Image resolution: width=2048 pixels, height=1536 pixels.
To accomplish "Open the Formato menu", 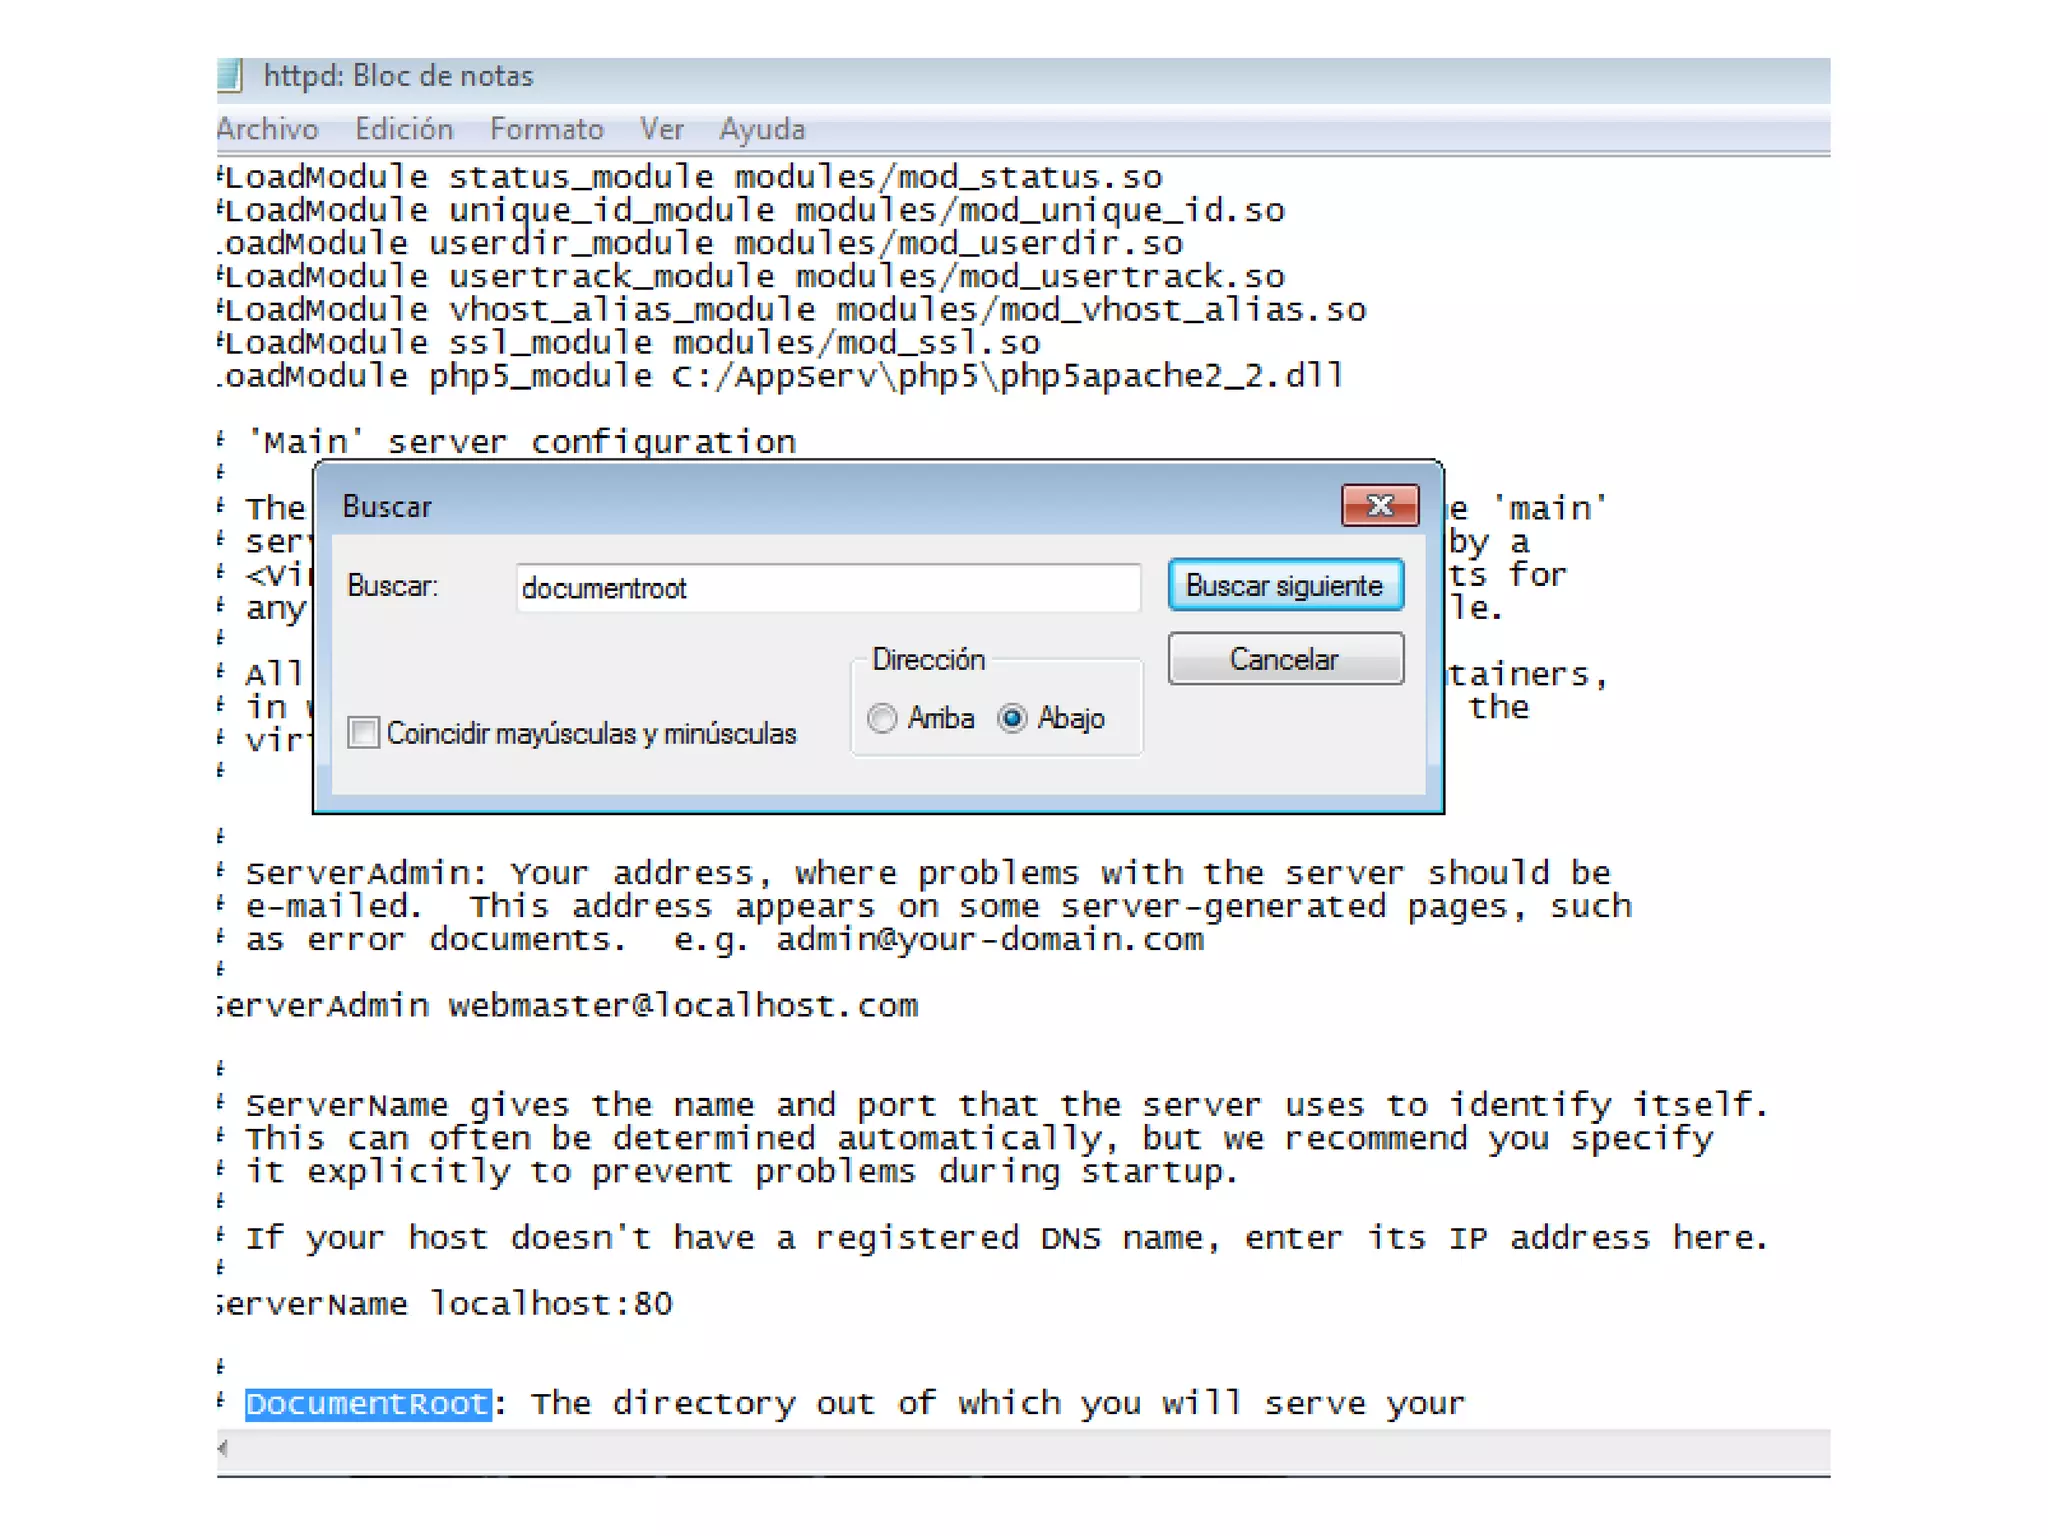I will (x=546, y=129).
